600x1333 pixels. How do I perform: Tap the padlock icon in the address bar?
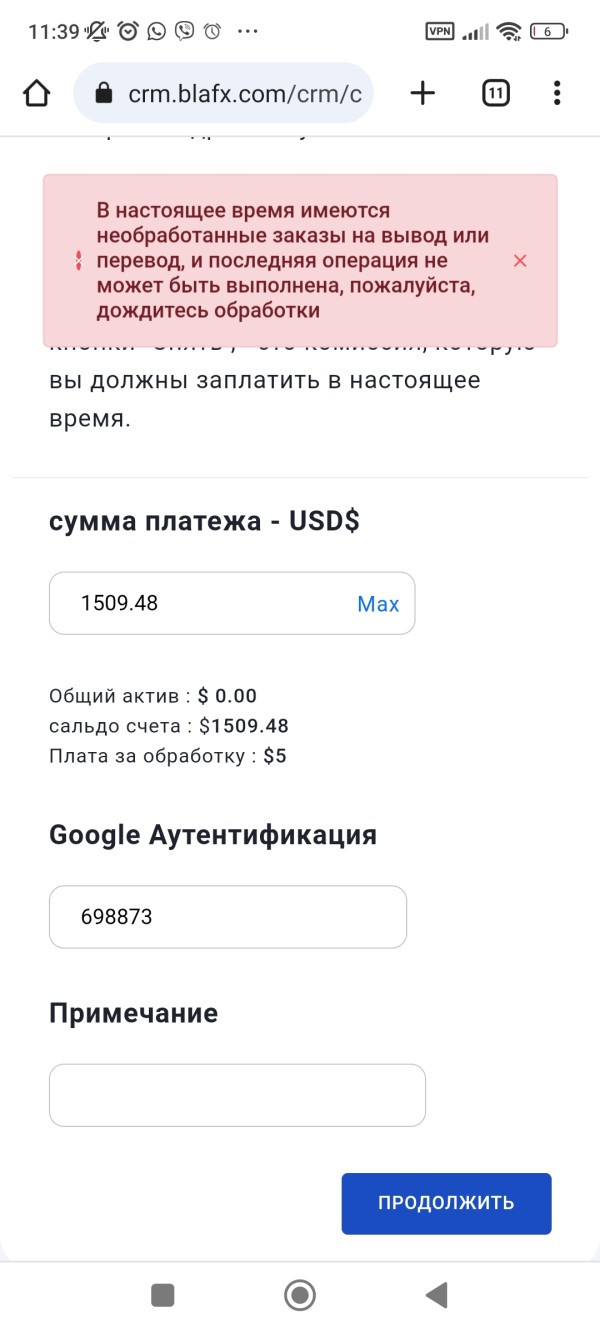[102, 94]
